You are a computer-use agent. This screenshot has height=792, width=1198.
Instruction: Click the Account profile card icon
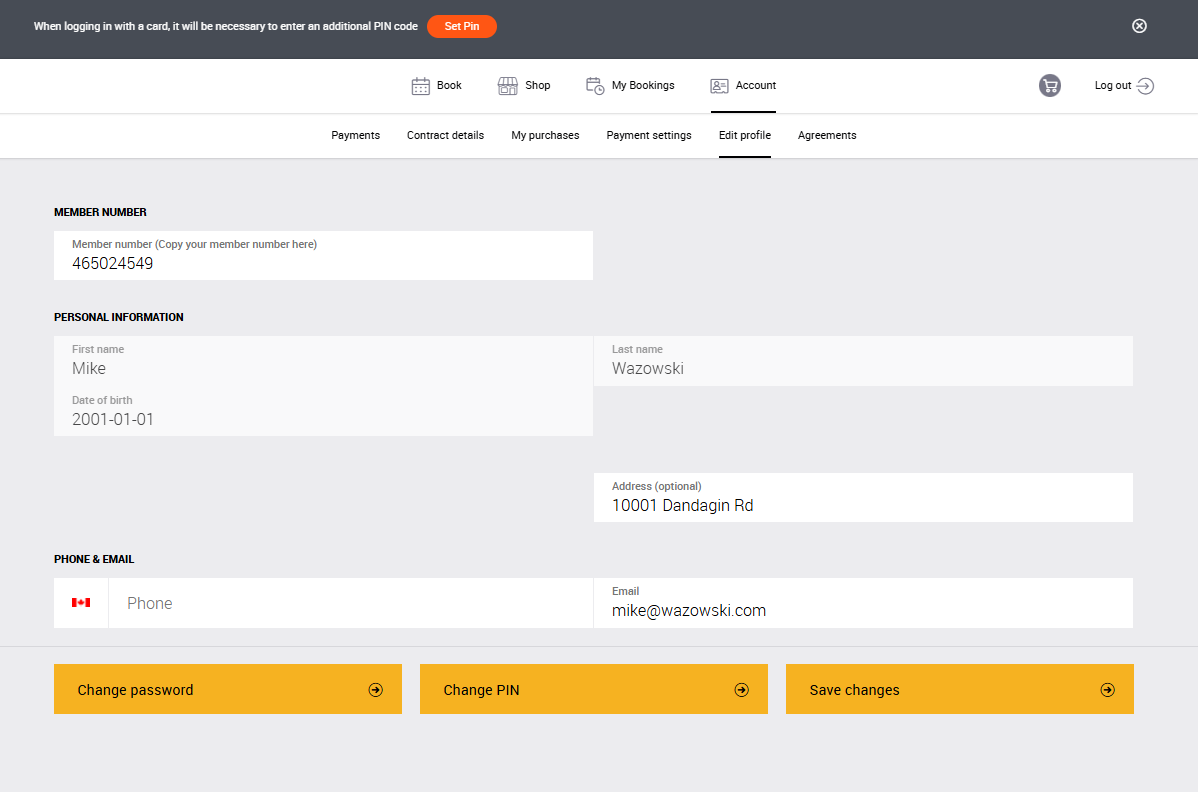click(720, 86)
